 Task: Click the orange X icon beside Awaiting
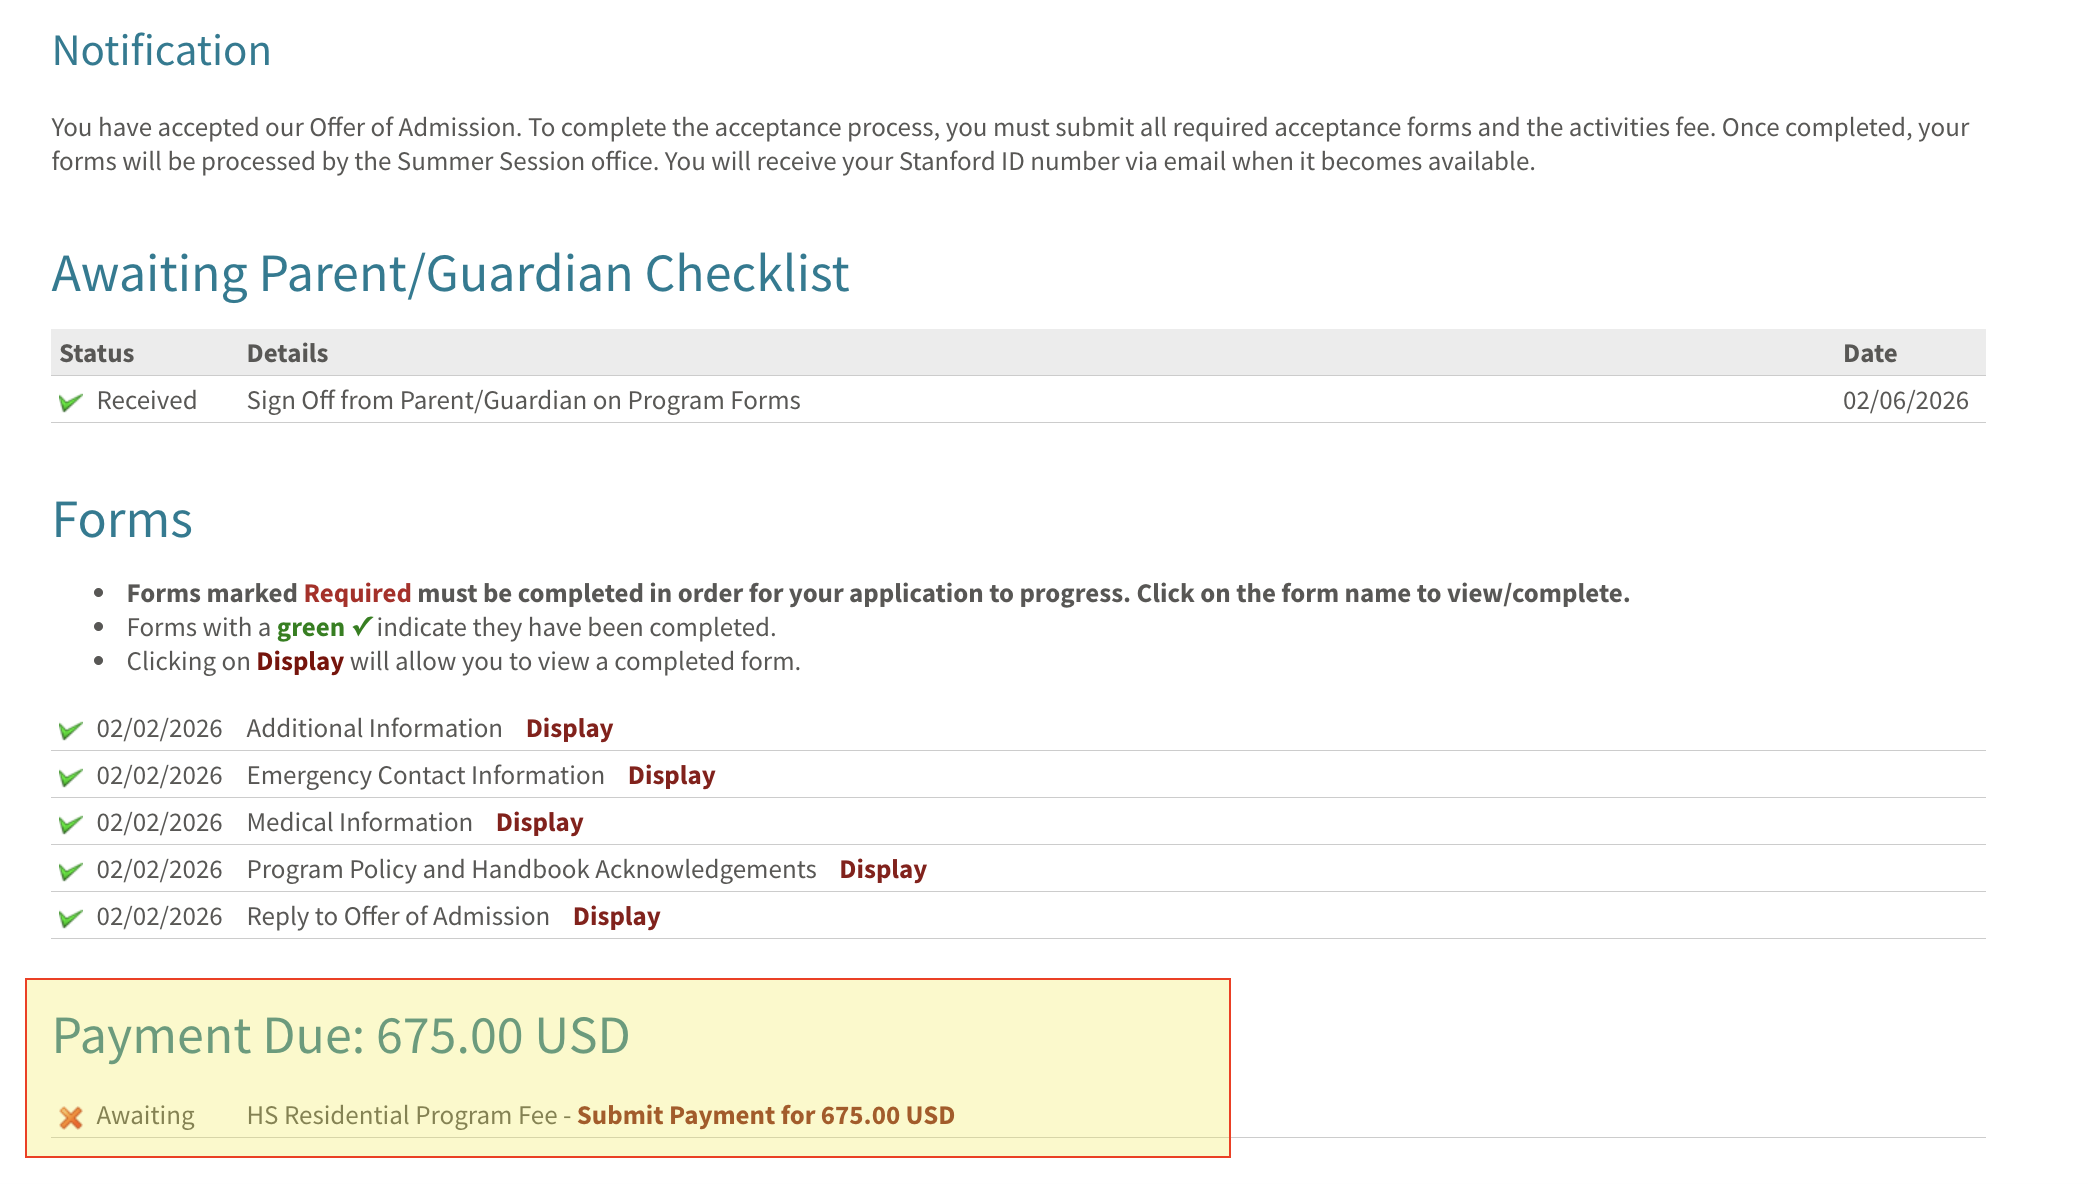coord(70,1117)
